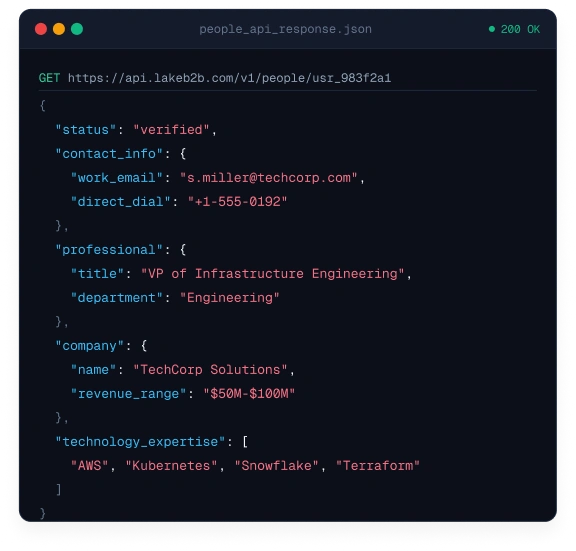
Task: Click the green maximize dot
Action: point(77,29)
